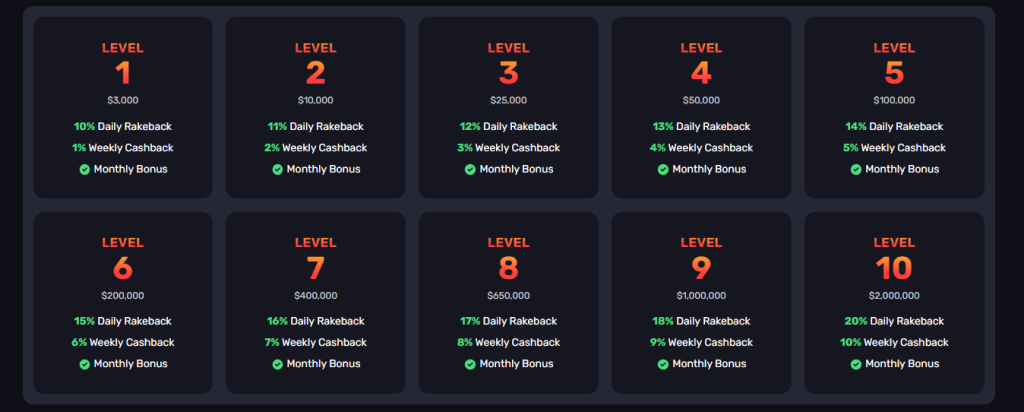
Task: Click the Level 2 Monthly Bonus checkmark icon
Action: tap(278, 170)
